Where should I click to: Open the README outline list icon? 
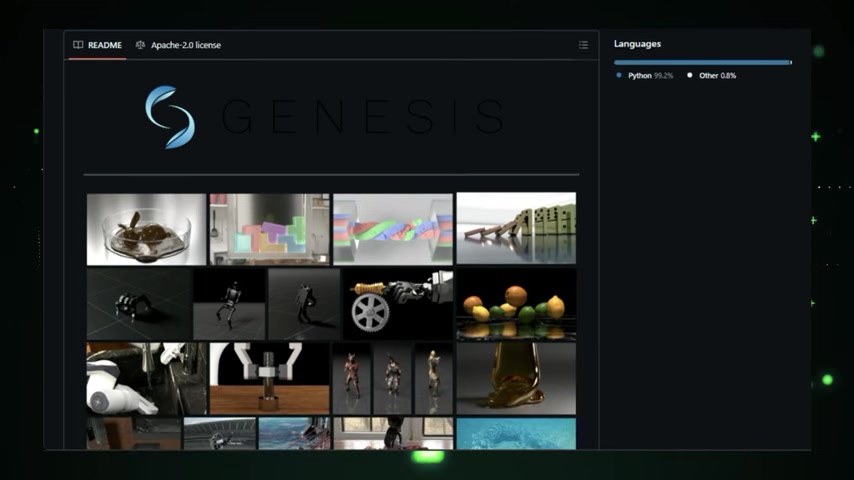tap(583, 45)
